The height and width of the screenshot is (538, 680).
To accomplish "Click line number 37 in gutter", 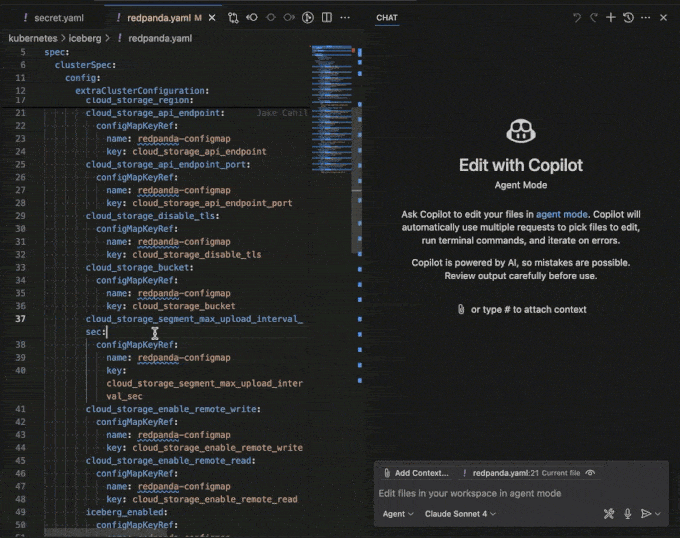I will (20, 319).
